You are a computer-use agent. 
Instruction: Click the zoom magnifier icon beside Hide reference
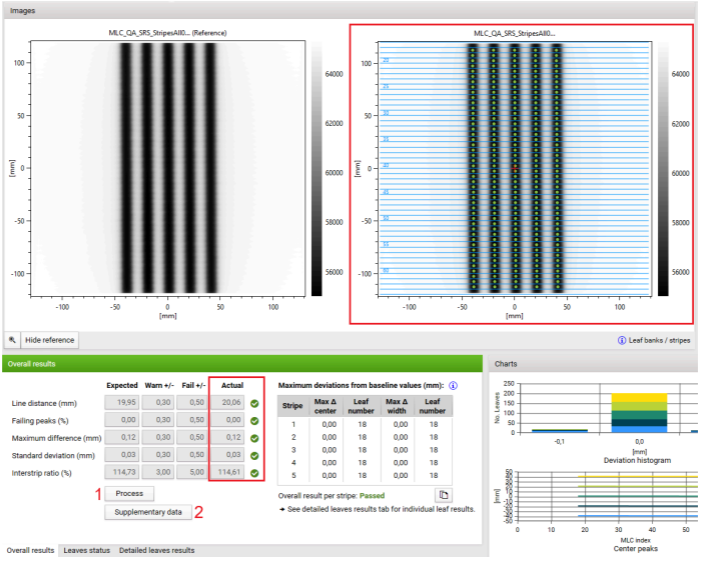[10, 340]
